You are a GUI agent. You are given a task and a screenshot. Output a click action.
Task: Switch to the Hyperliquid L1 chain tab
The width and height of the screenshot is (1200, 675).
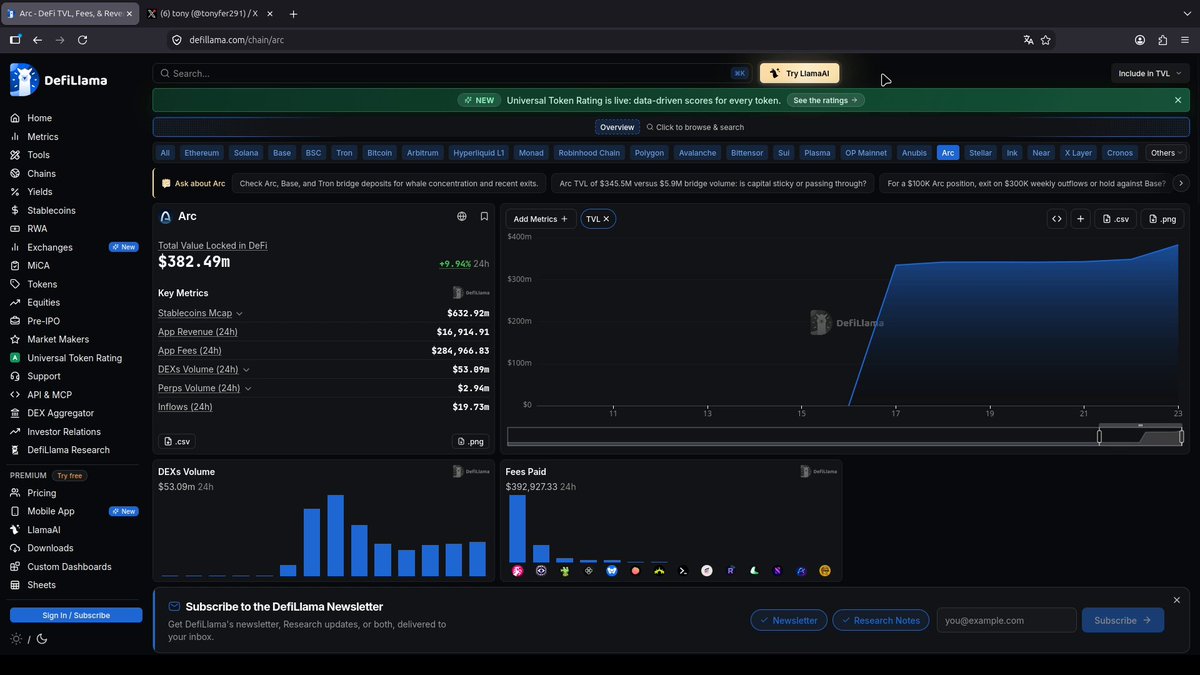(479, 153)
